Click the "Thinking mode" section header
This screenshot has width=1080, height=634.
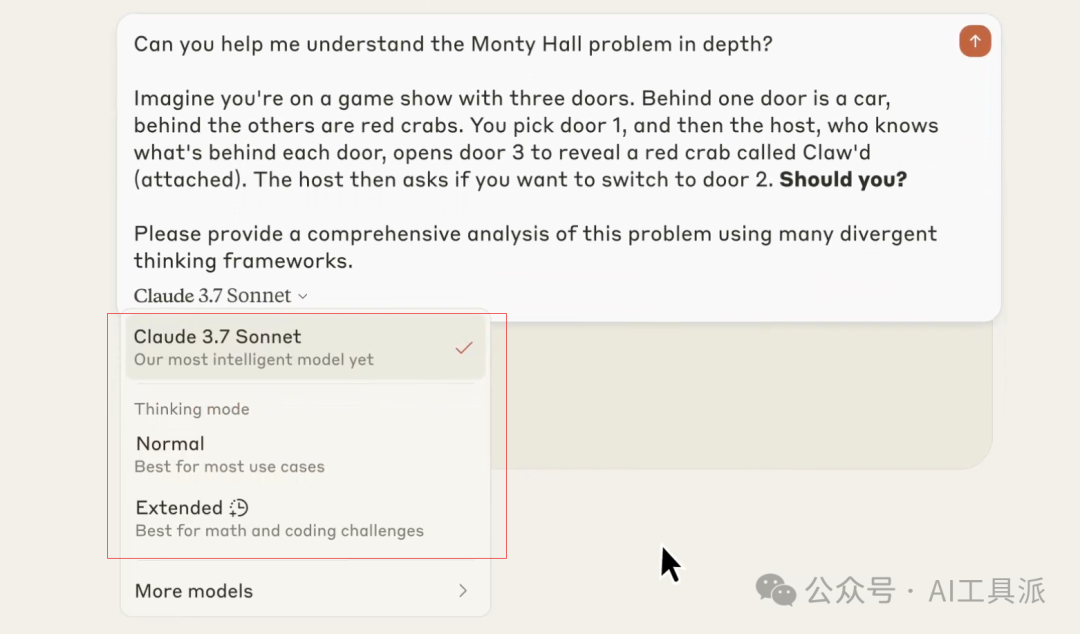192,409
